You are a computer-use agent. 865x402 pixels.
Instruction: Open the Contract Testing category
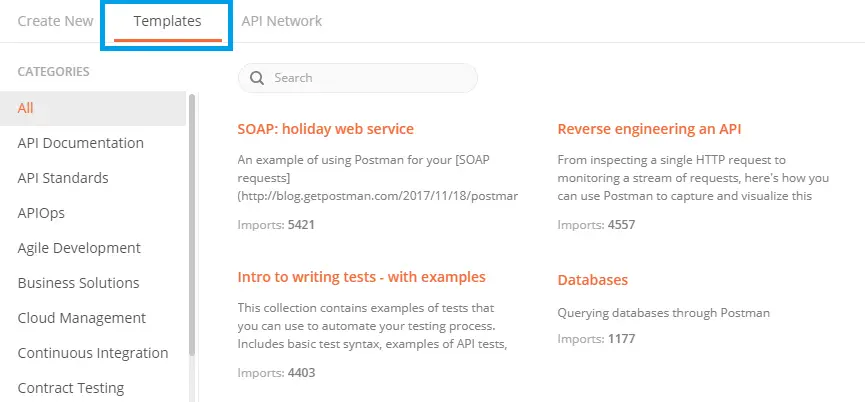71,388
